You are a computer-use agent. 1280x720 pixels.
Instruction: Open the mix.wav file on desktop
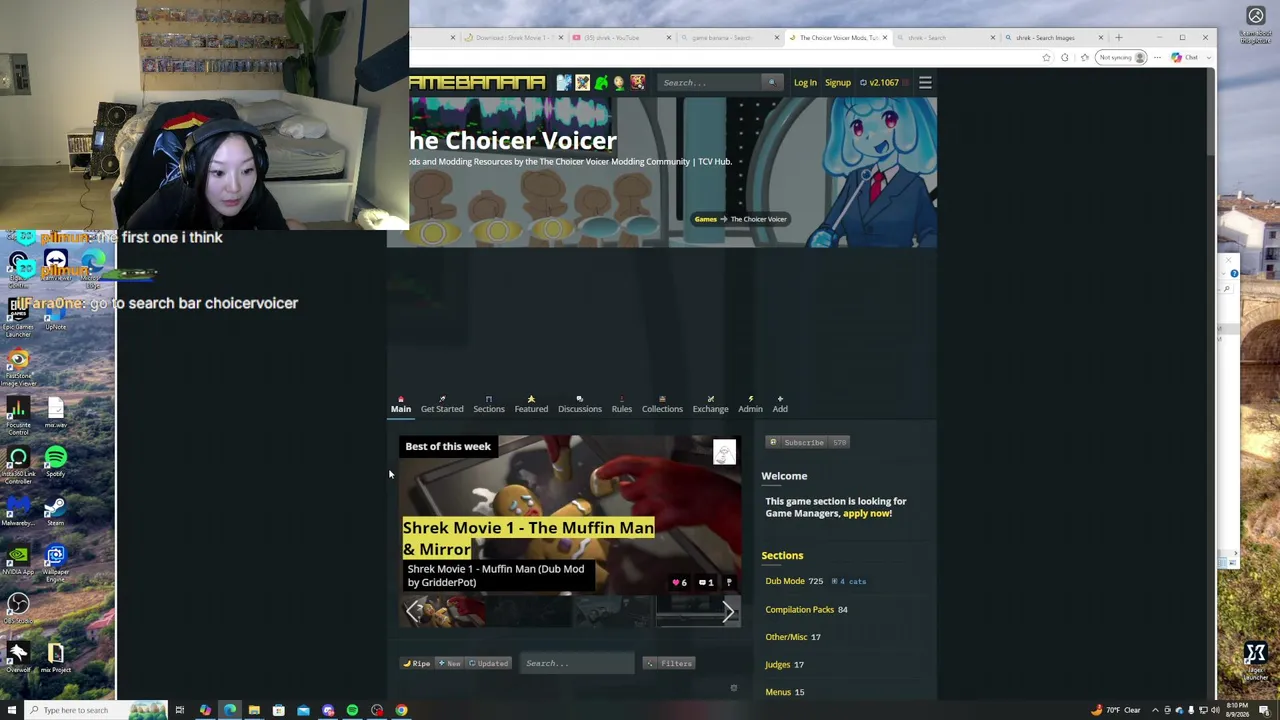point(55,412)
